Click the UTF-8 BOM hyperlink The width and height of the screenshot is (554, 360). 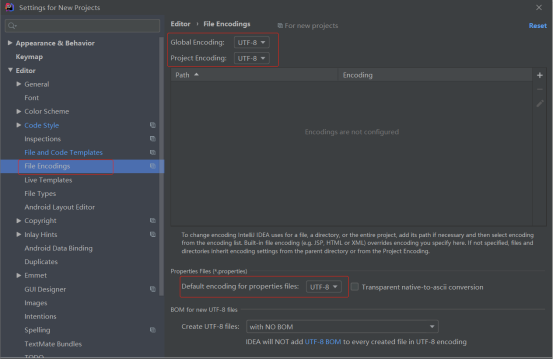(323, 342)
